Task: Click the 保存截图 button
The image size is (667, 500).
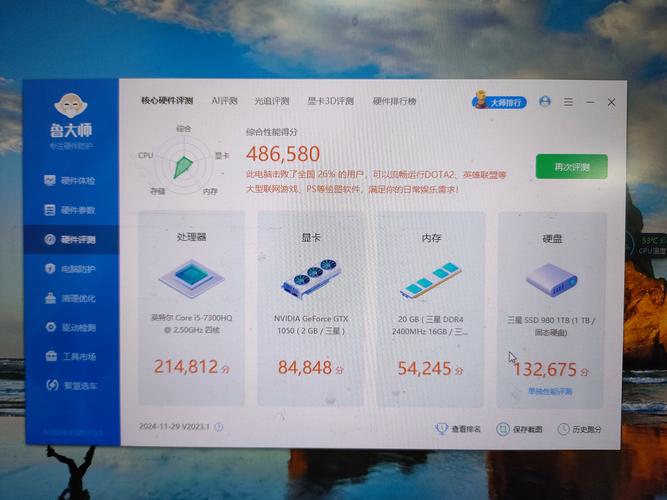Action: click(519, 429)
